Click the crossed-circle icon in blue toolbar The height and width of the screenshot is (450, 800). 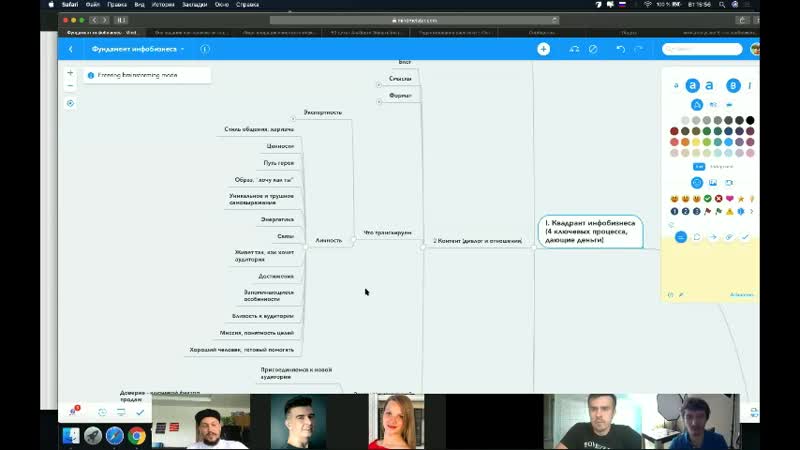tap(593, 49)
